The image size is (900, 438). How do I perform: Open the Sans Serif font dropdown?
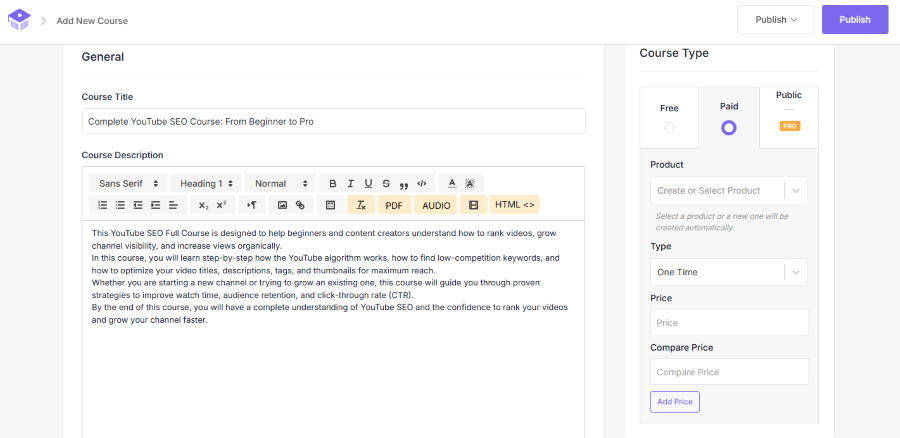pos(129,184)
